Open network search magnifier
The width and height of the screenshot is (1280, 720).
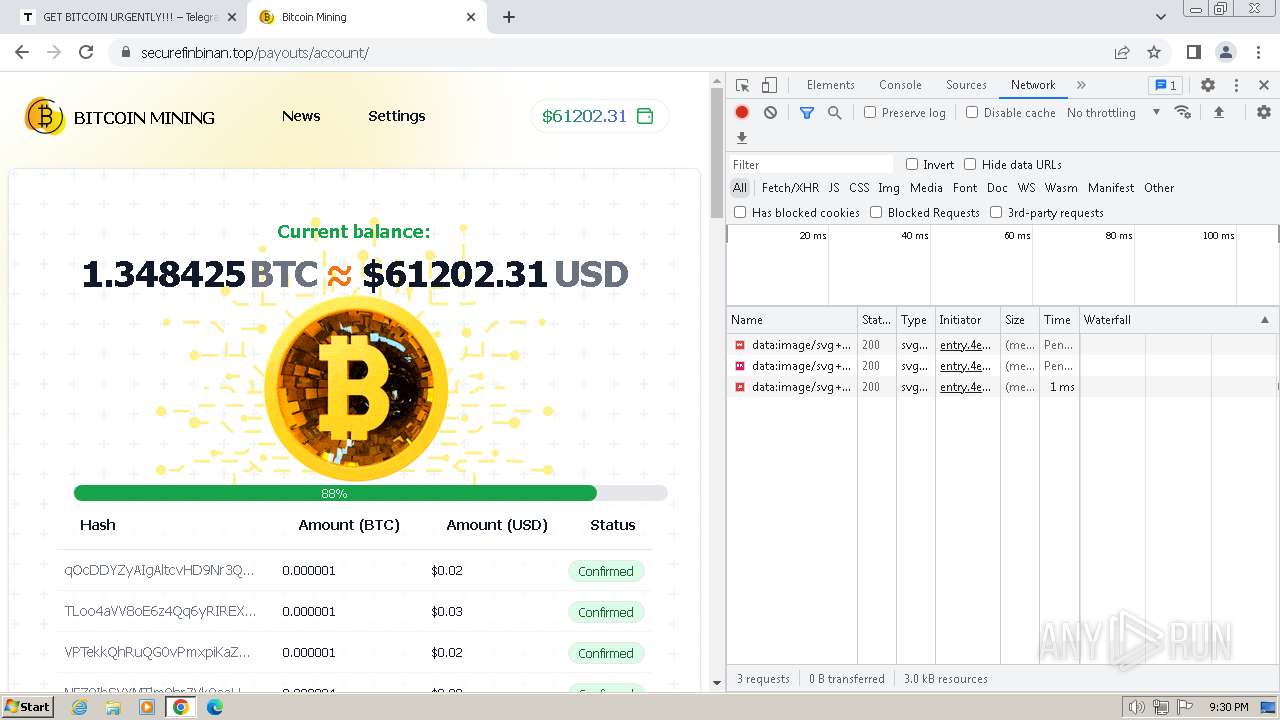pos(835,113)
